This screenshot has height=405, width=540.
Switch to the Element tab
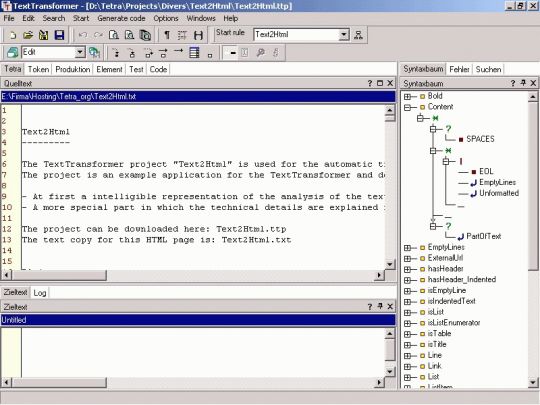109,69
